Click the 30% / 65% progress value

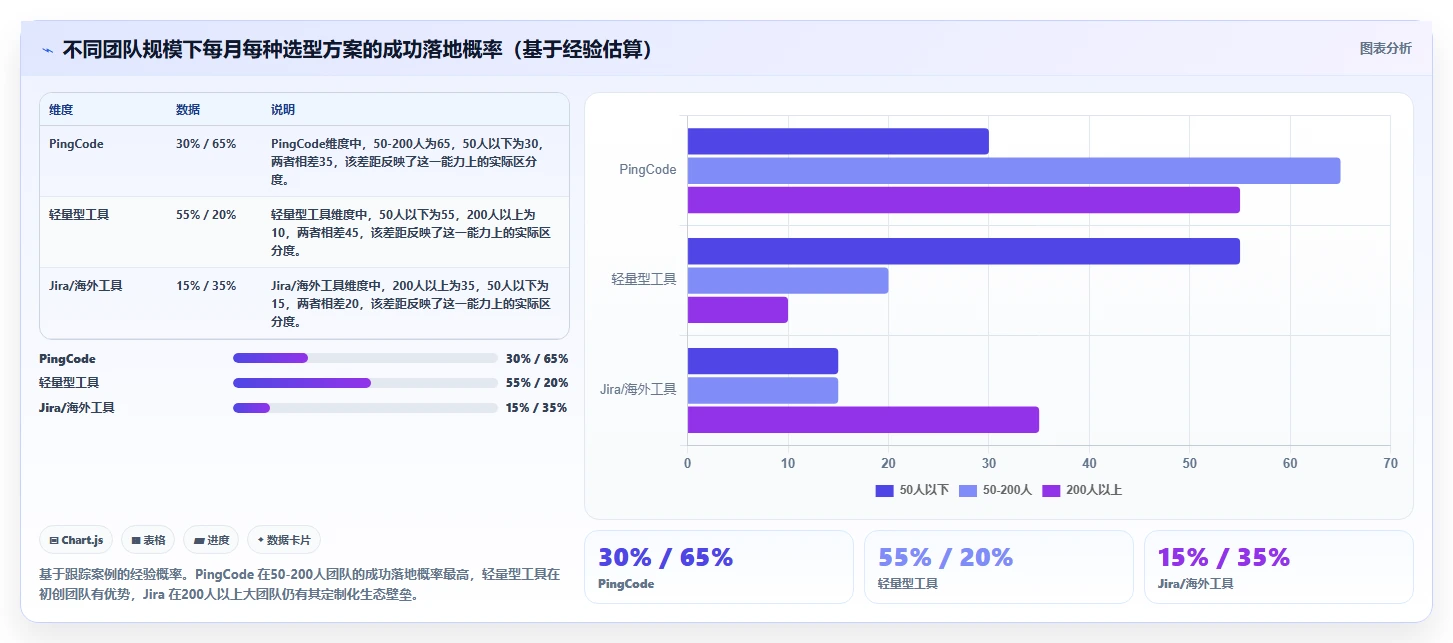click(536, 358)
